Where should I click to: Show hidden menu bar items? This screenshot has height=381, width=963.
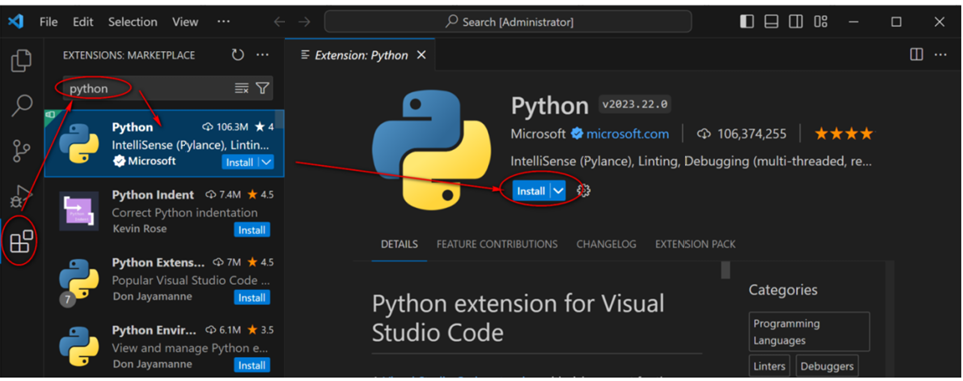(224, 22)
